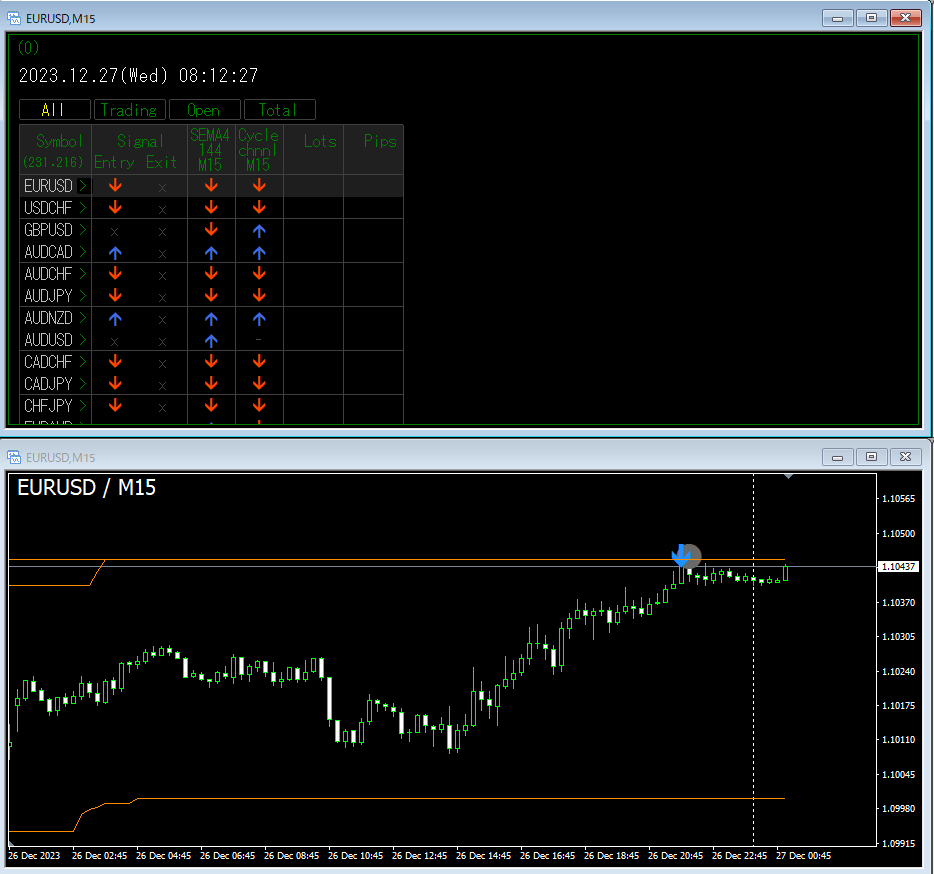Open AUDUSD chart via its row chevron

pos(83,340)
